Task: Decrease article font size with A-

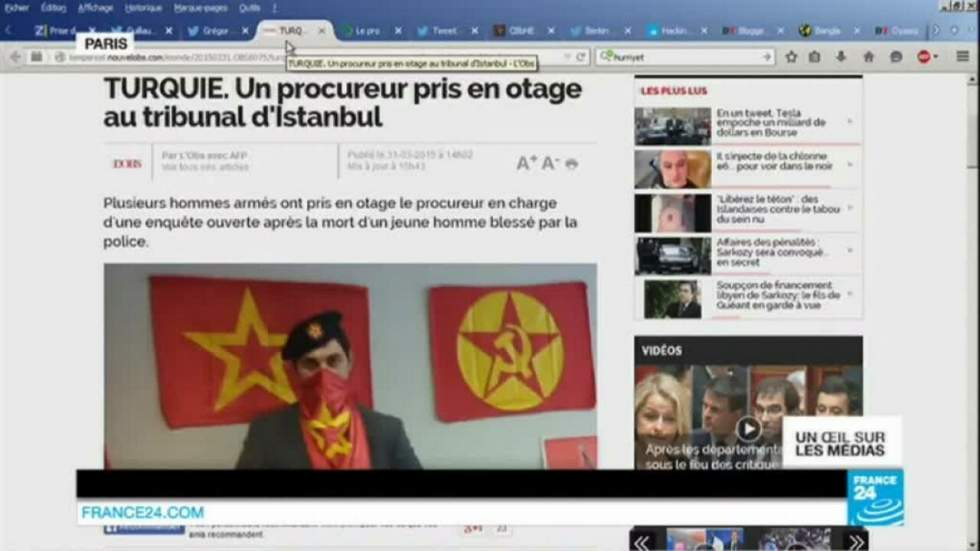Action: tap(551, 163)
